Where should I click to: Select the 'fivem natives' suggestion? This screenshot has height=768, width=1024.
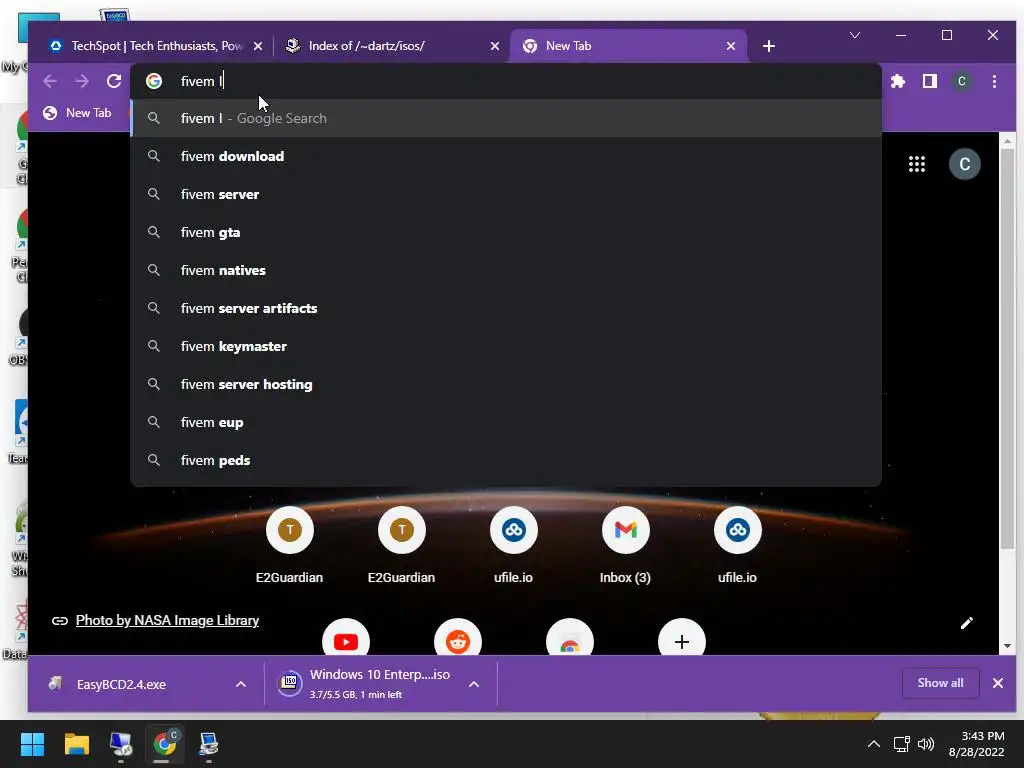click(x=506, y=270)
